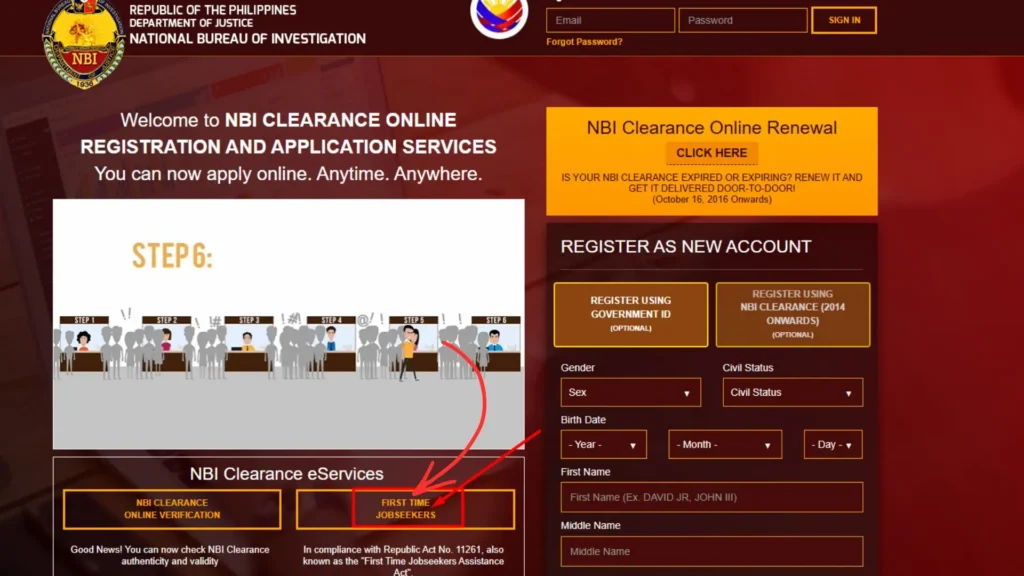This screenshot has width=1024, height=576.
Task: Click the Philippine flag emblem icon
Action: [x=499, y=18]
